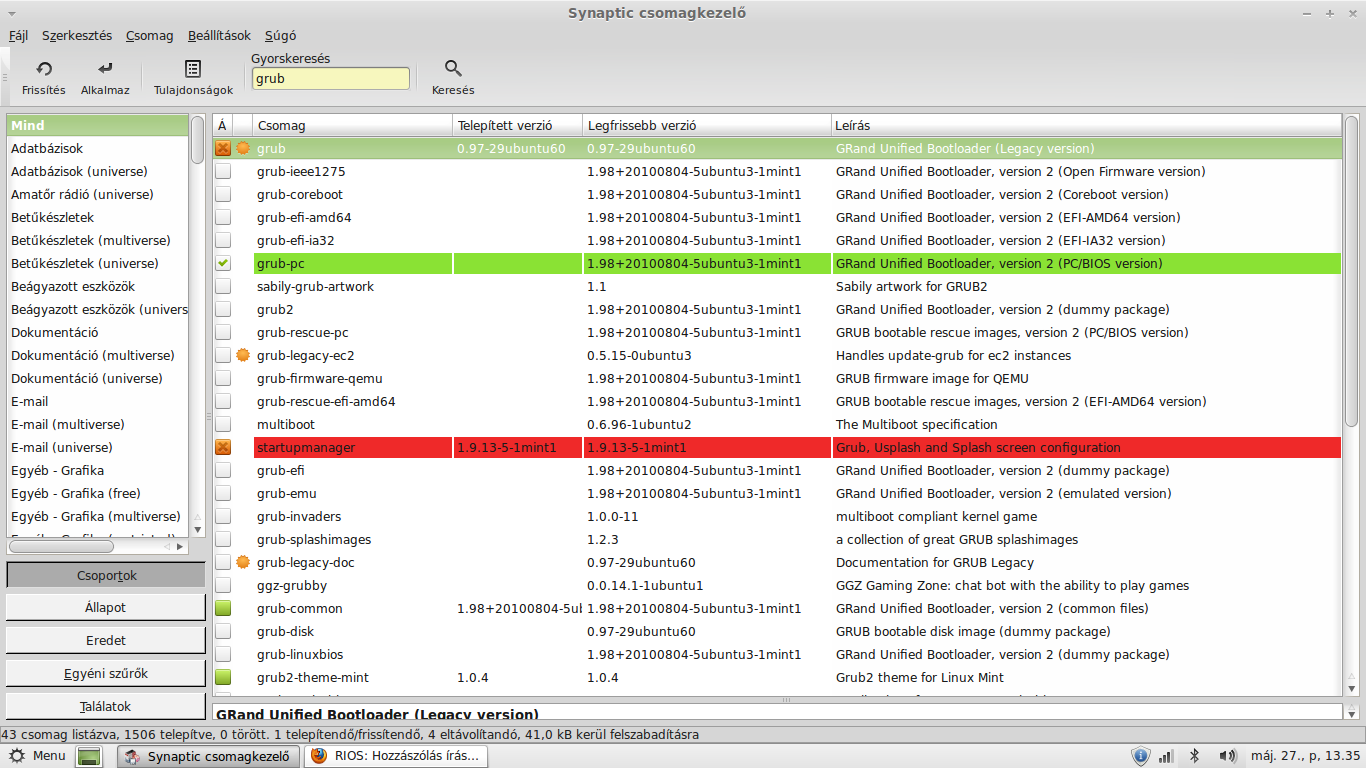Click the Találatok button
This screenshot has height=768, width=1366.
click(x=106, y=706)
